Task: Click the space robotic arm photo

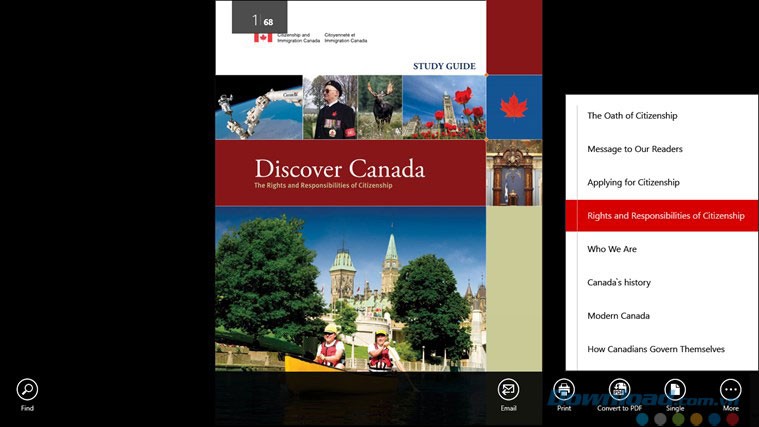Action: coord(258,107)
